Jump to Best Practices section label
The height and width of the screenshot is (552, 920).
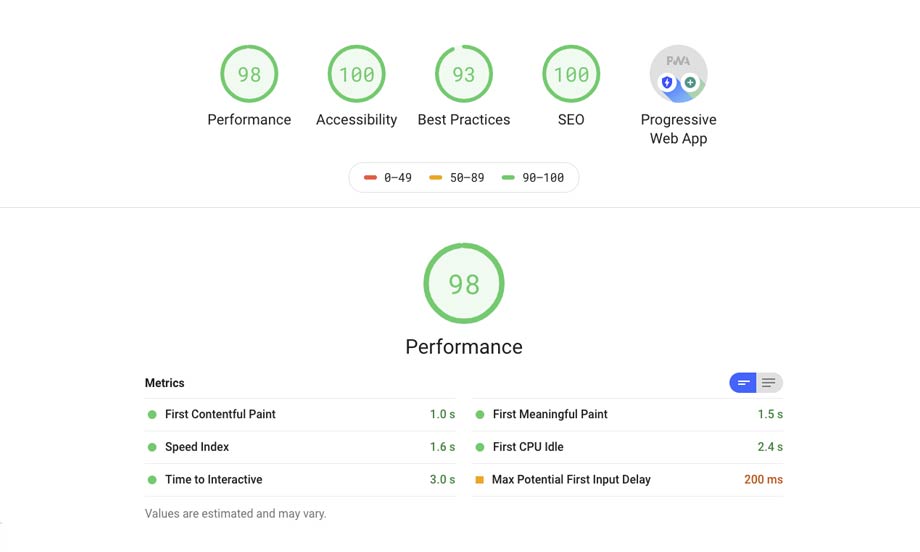pos(464,120)
